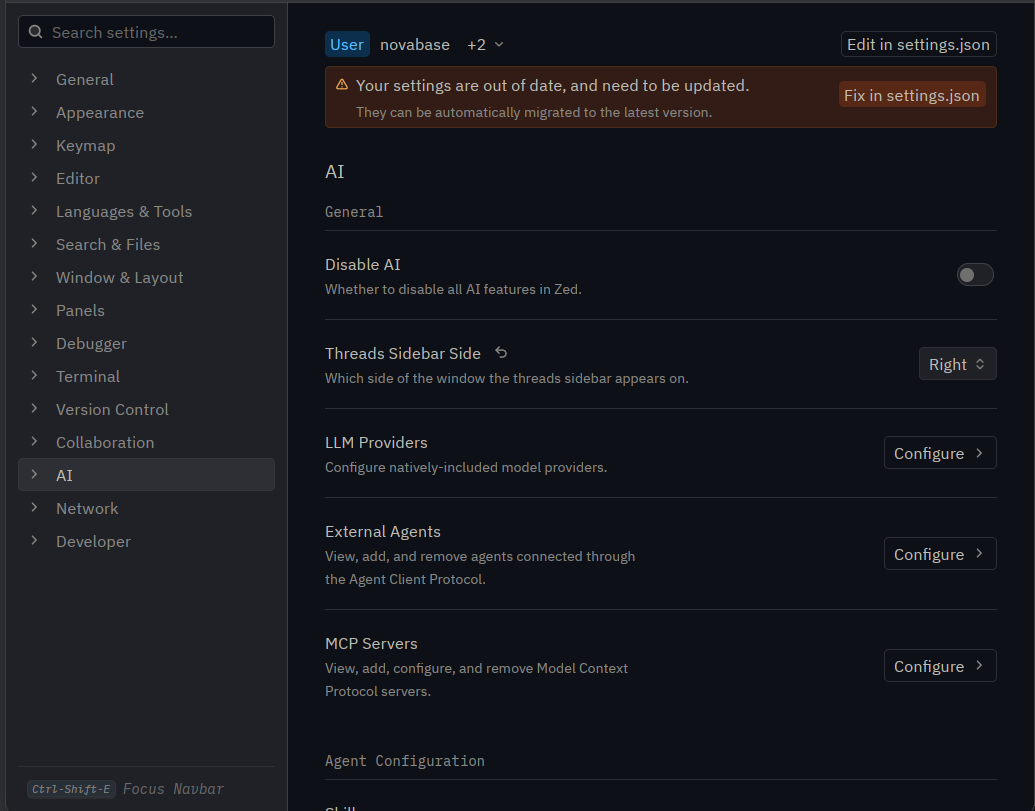1035x811 pixels.
Task: Expand the Terminal section chevron
Action: pos(34,375)
